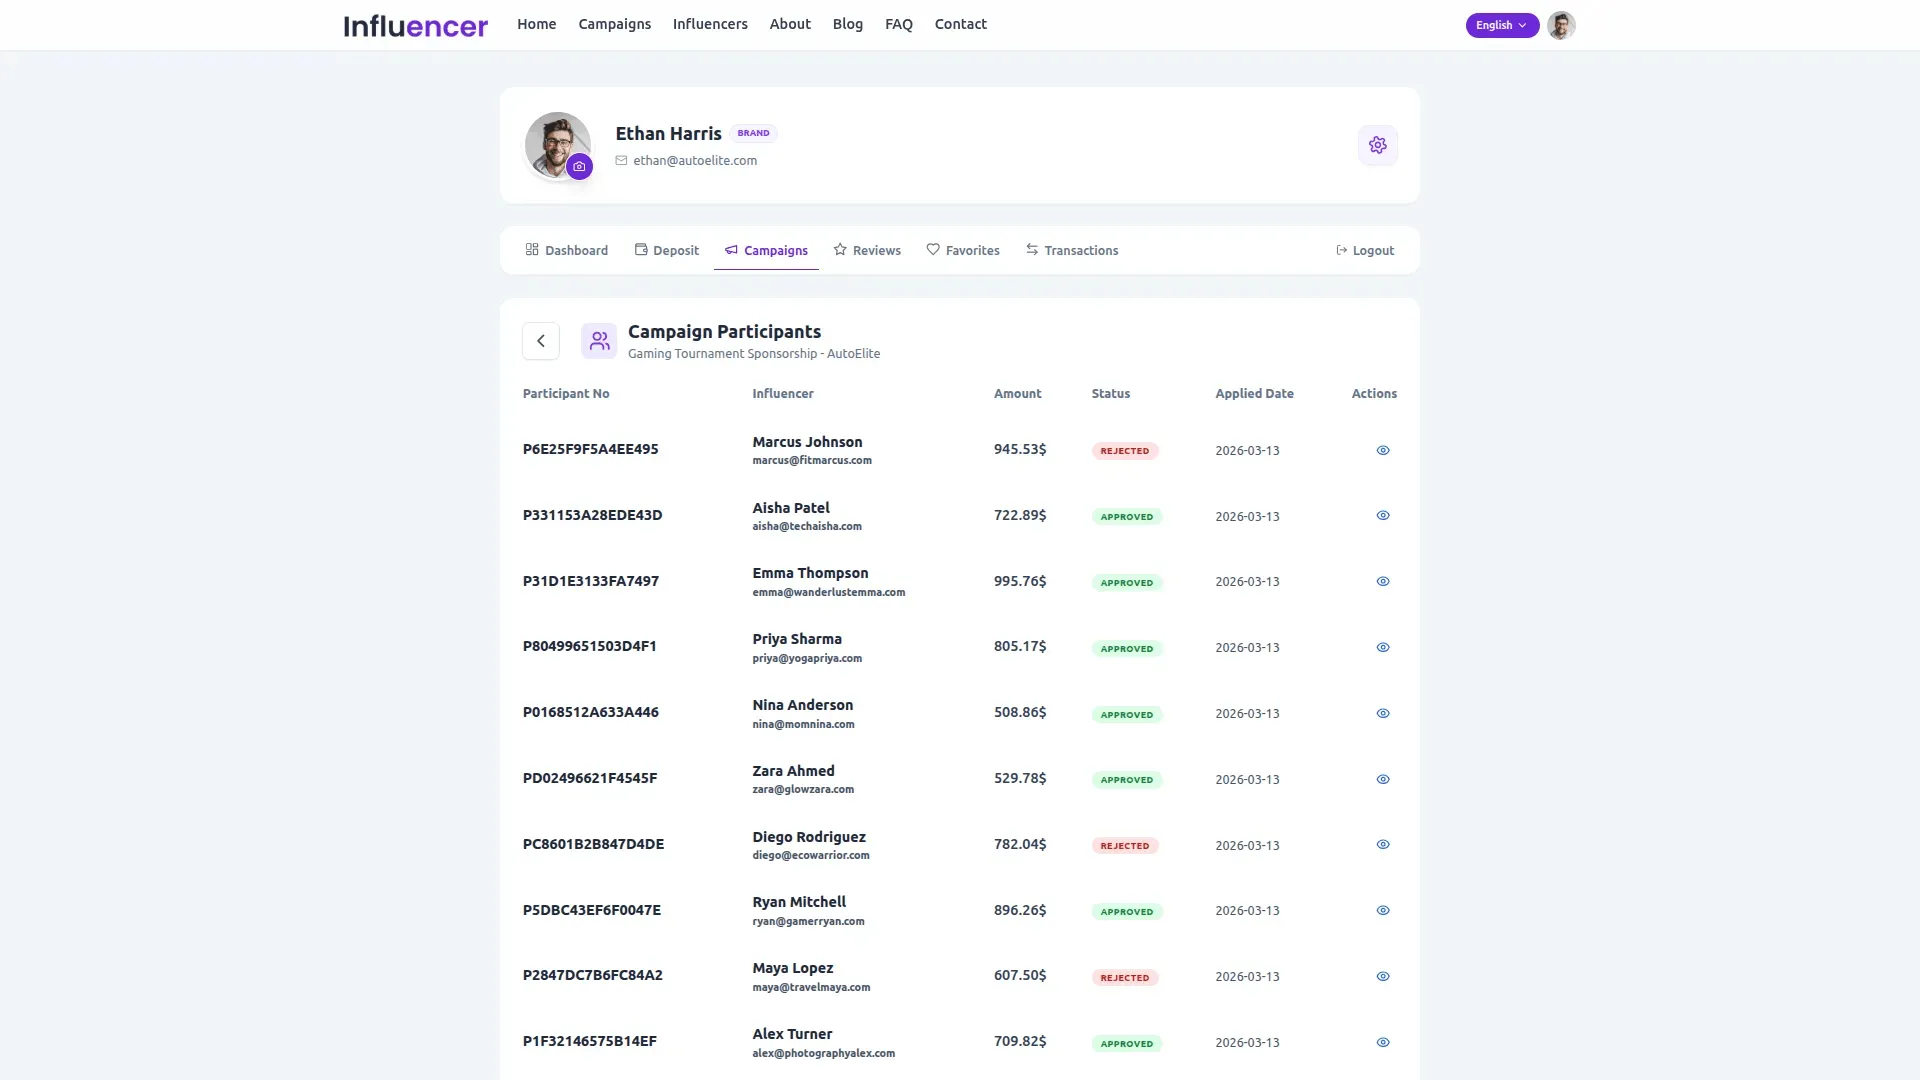View Aisha Patel's details via eye icon
Viewport: 1920px width, 1080px height.
[1382, 516]
